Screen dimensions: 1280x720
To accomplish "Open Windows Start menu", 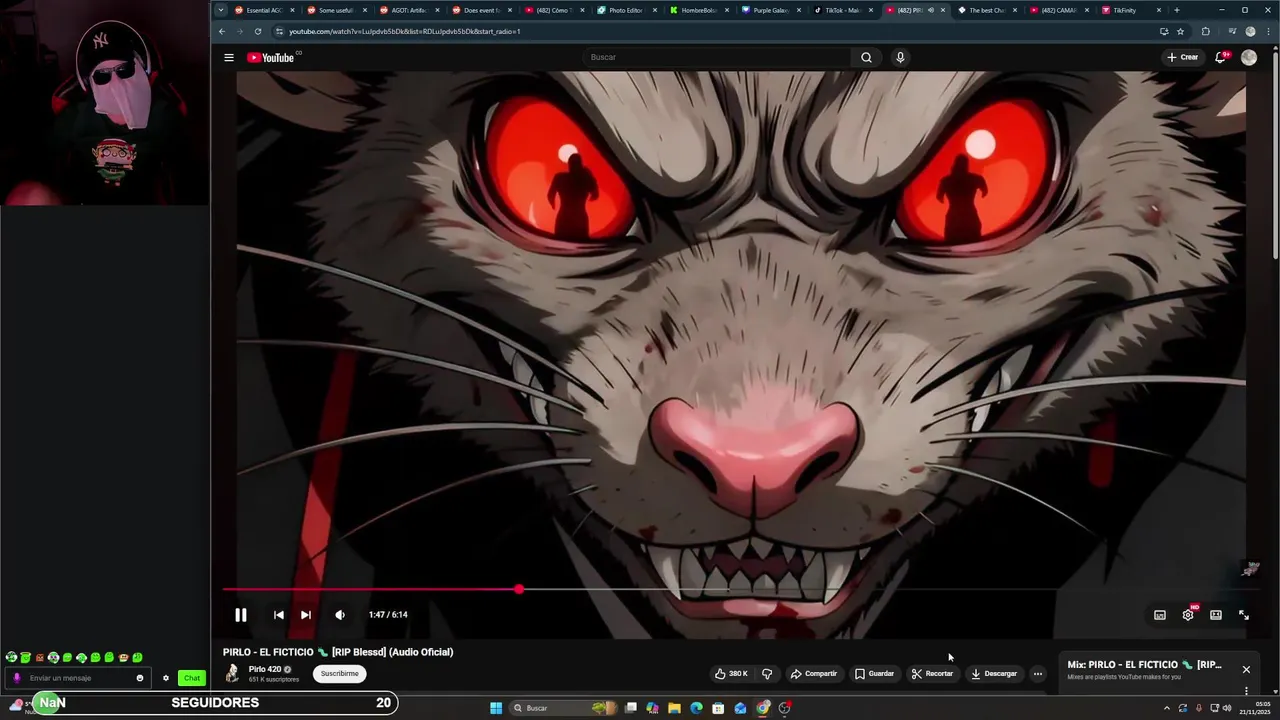I will coord(496,708).
